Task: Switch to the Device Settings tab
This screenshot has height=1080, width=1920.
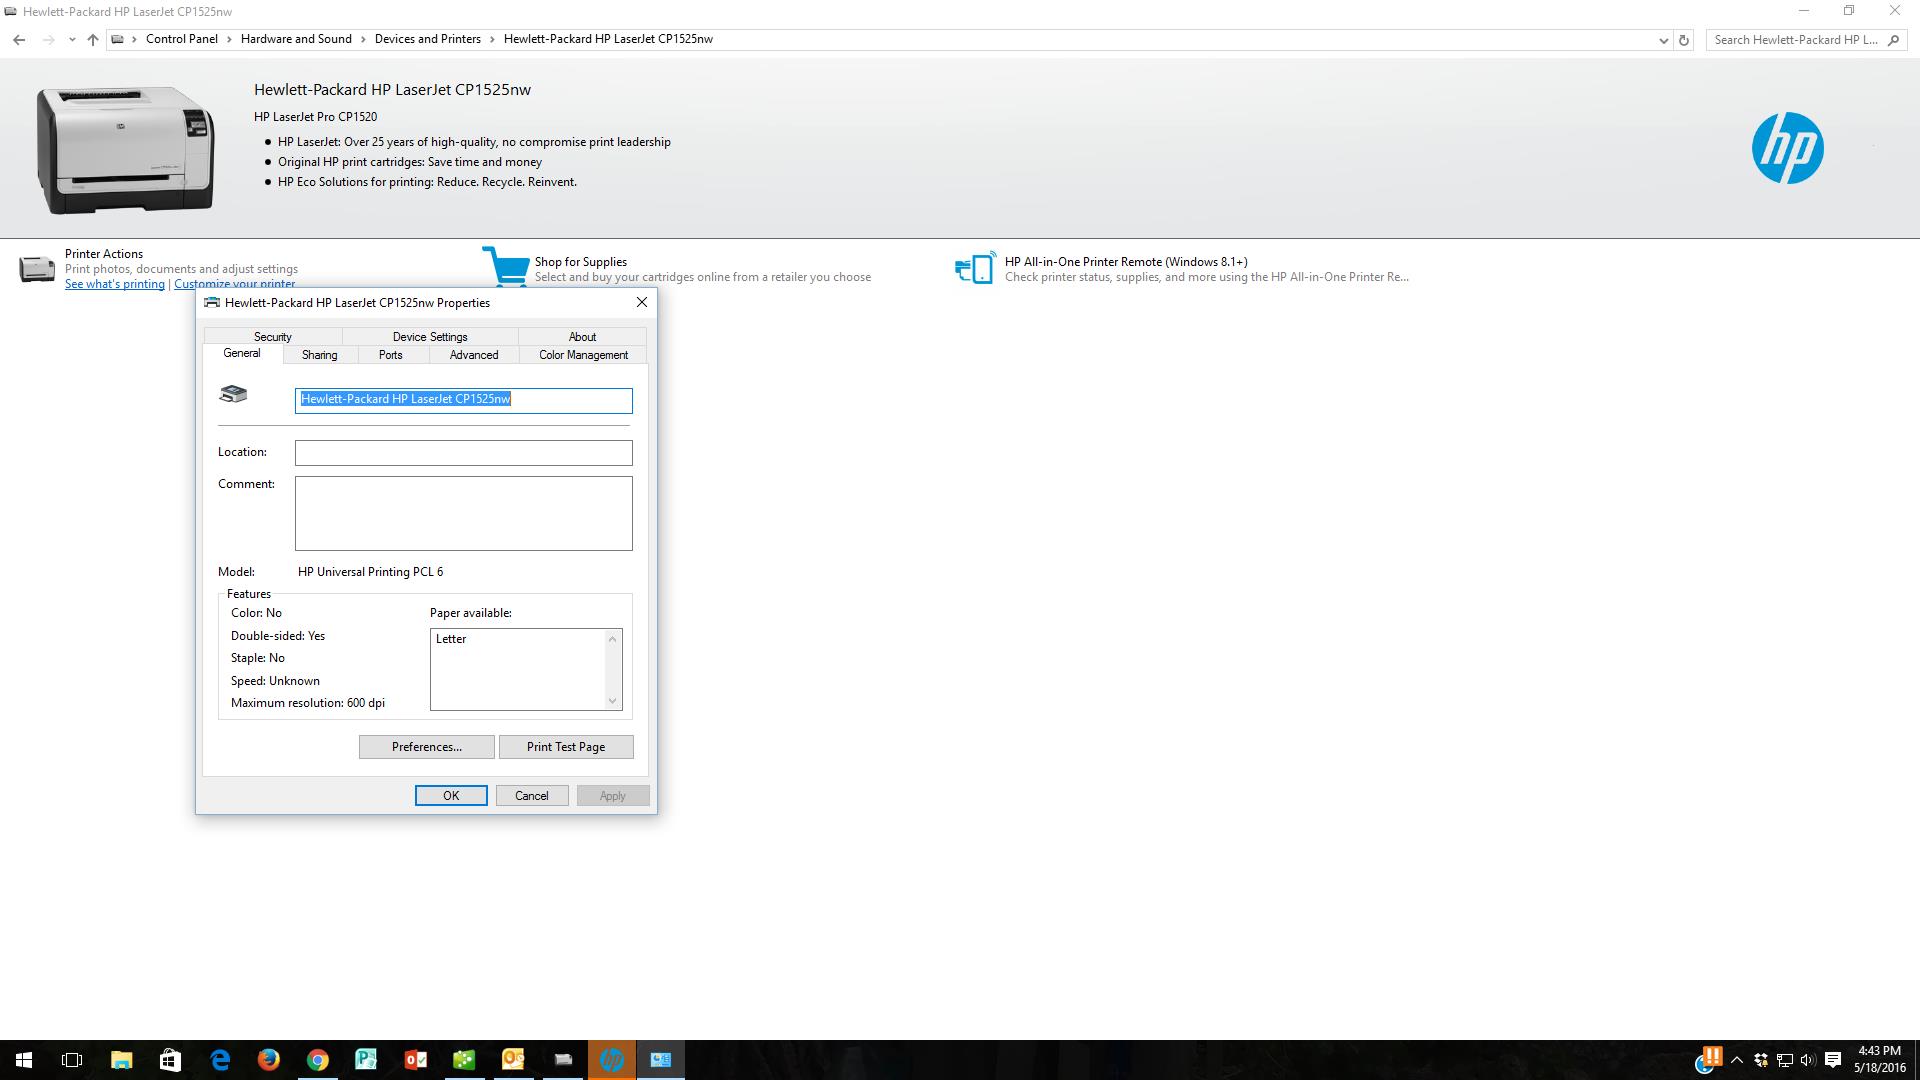Action: click(429, 337)
